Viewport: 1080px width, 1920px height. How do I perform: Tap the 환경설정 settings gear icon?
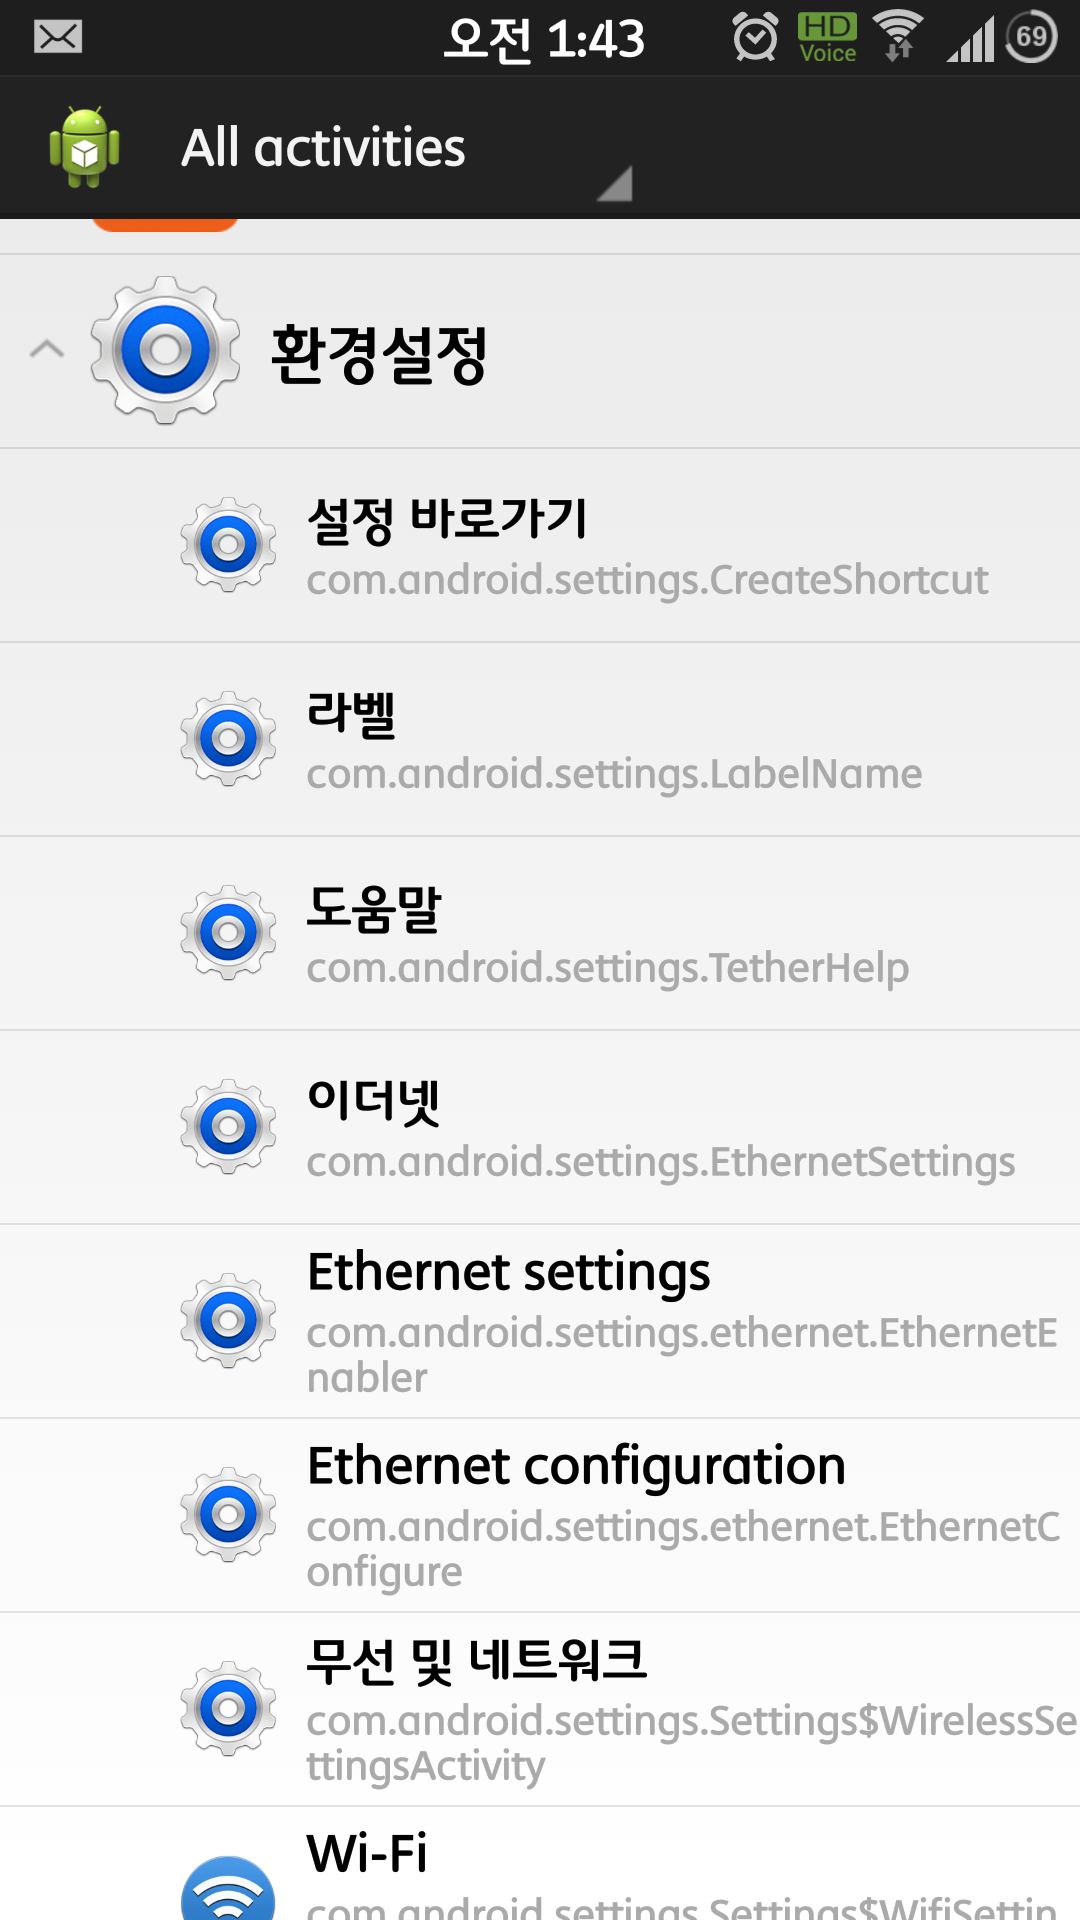point(166,350)
